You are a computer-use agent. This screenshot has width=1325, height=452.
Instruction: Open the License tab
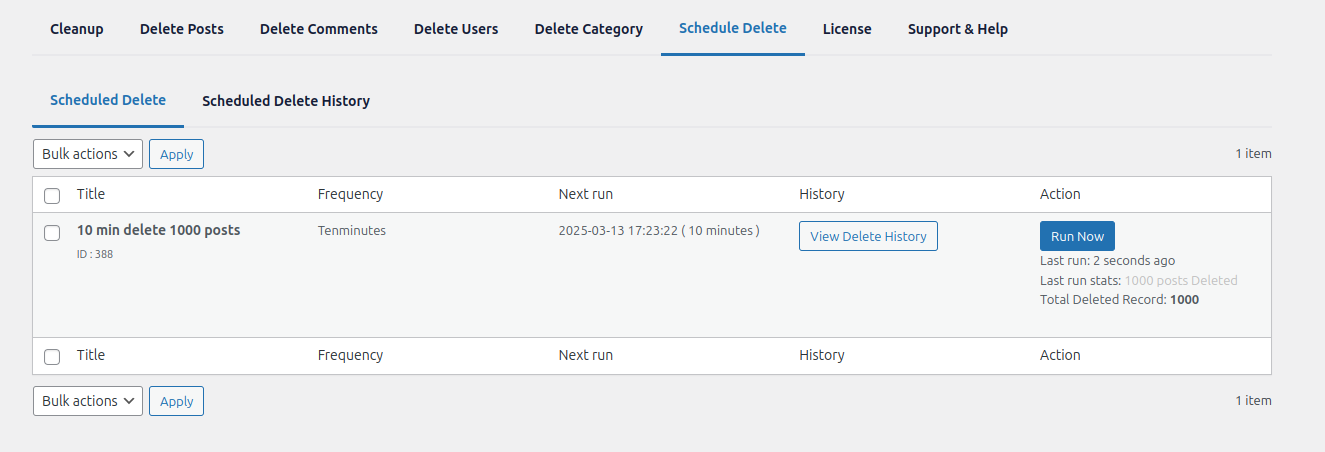pyautogui.click(x=846, y=29)
